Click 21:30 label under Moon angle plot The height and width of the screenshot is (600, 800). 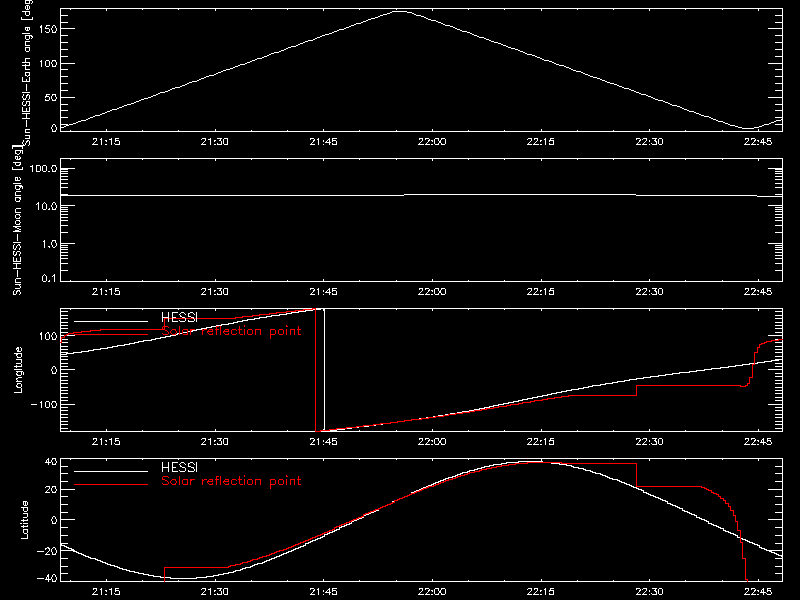point(215,292)
